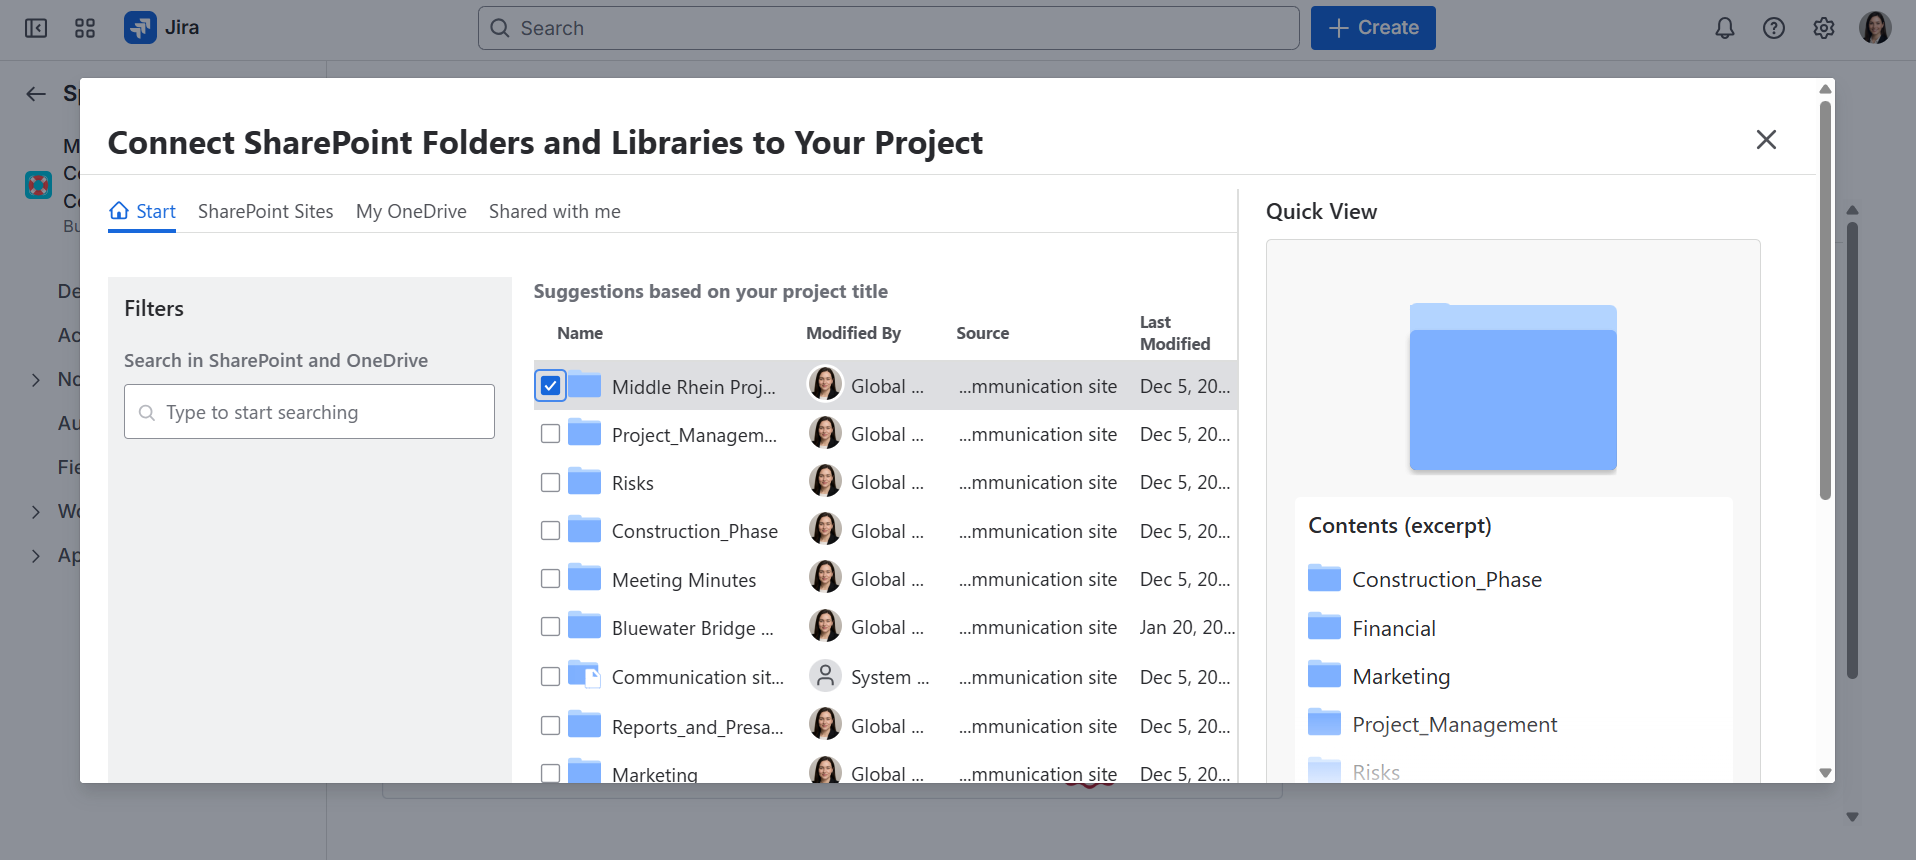Viewport: 1916px width, 860px height.
Task: Open the settings gear icon
Action: click(x=1823, y=28)
